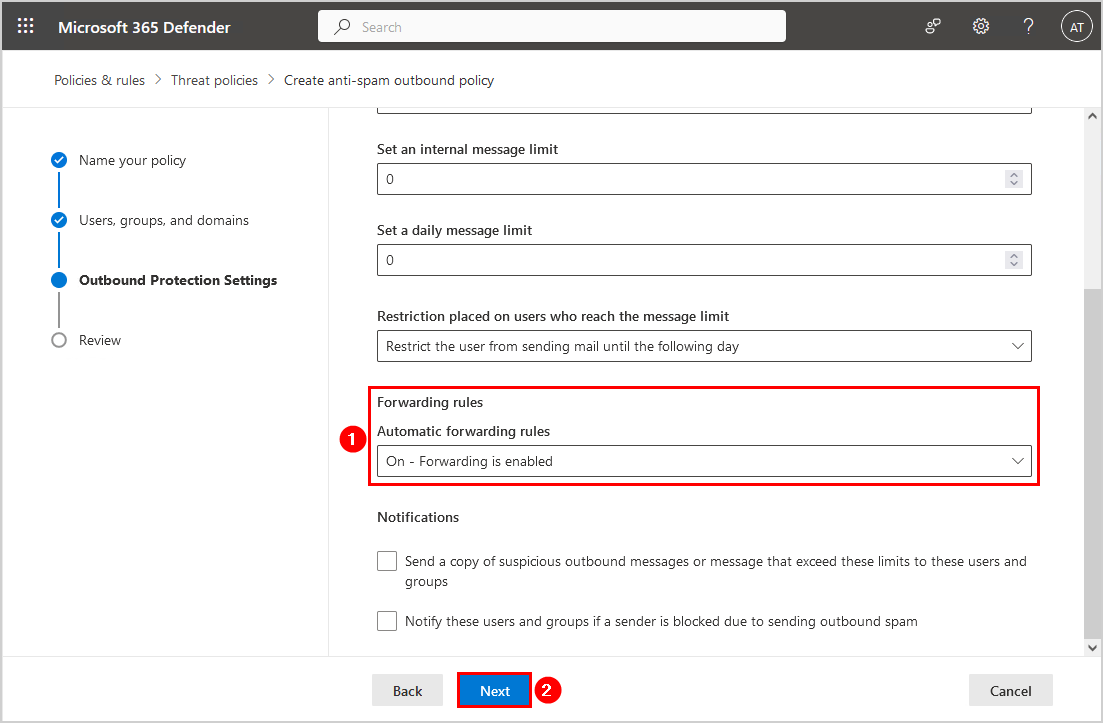The height and width of the screenshot is (723, 1103).
Task: Click the internal message limit spinner arrows
Action: (x=1014, y=179)
